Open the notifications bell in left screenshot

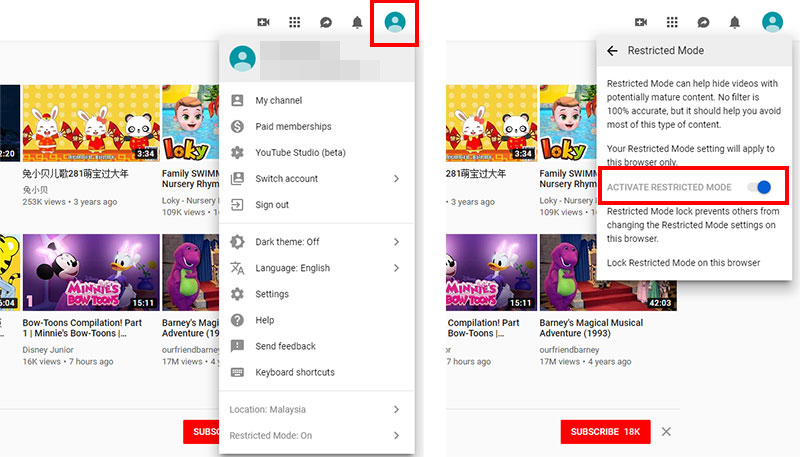tap(357, 22)
